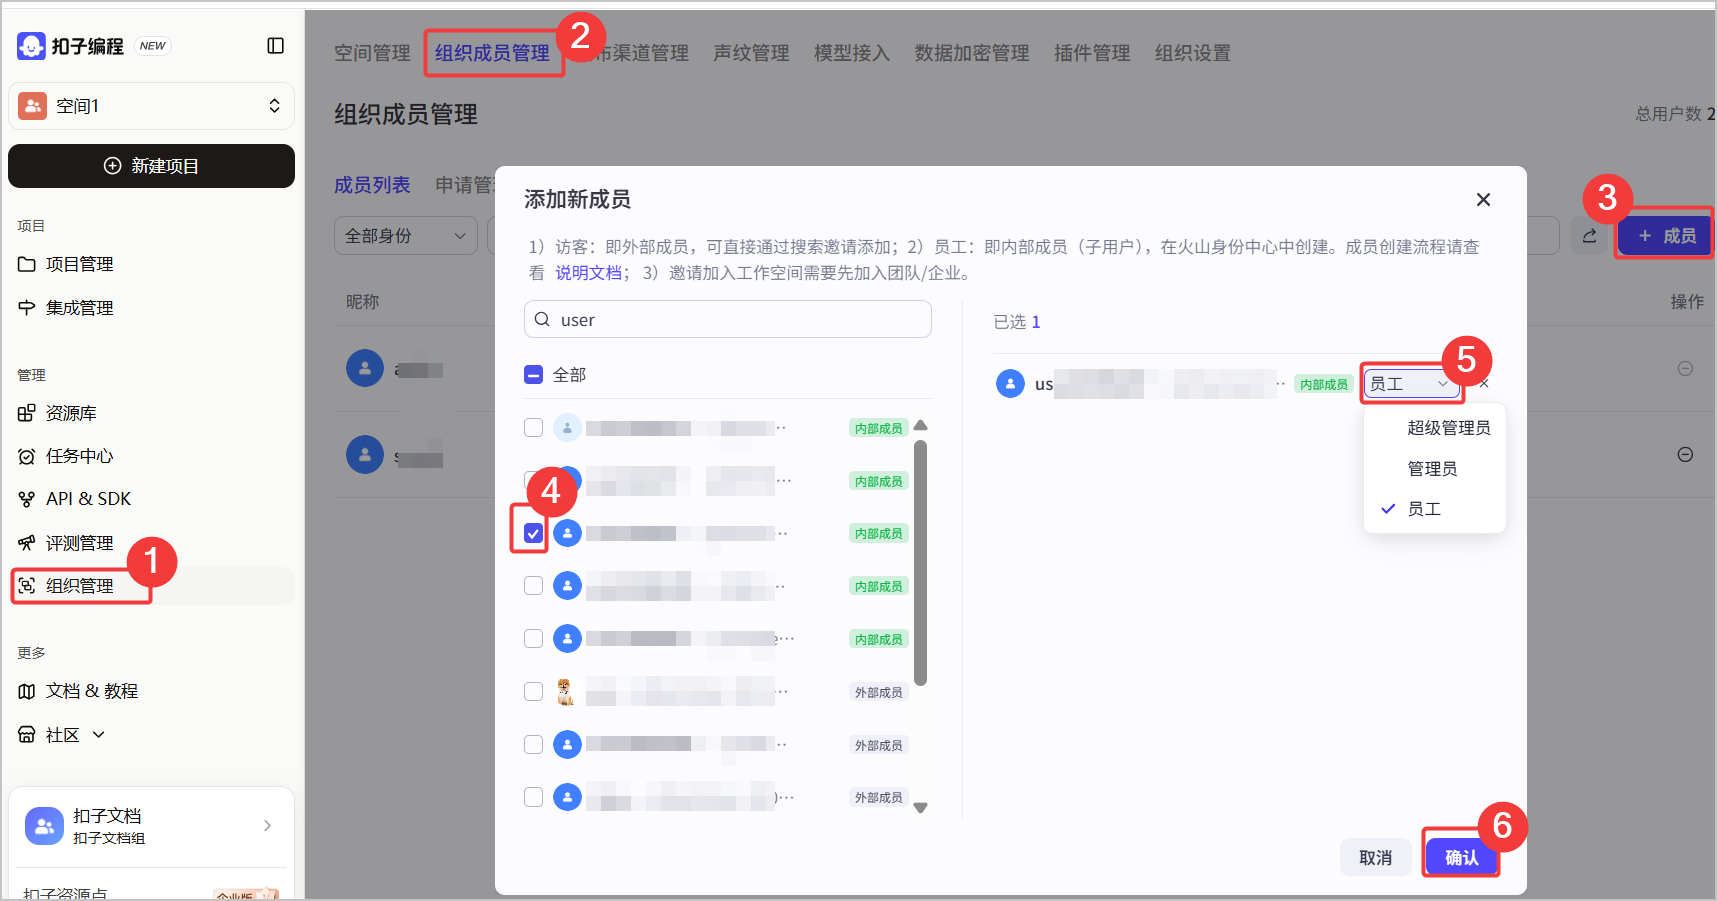Focus the user search input field
The width and height of the screenshot is (1717, 901).
(740, 320)
